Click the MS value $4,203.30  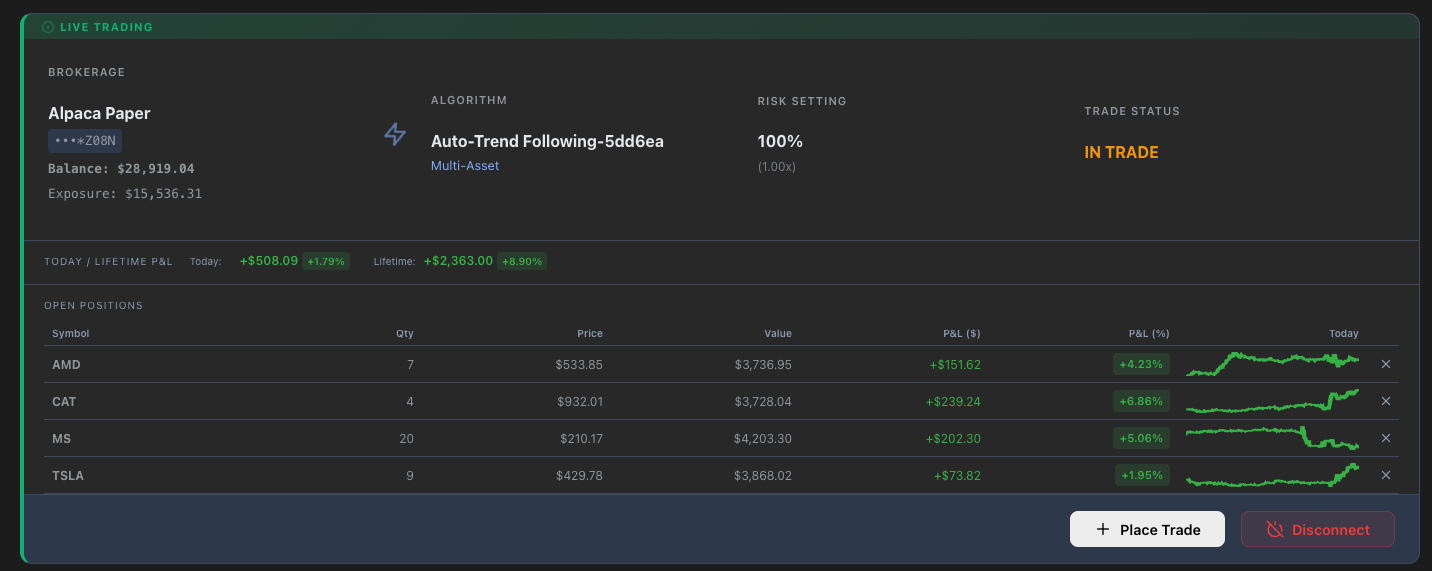click(762, 439)
